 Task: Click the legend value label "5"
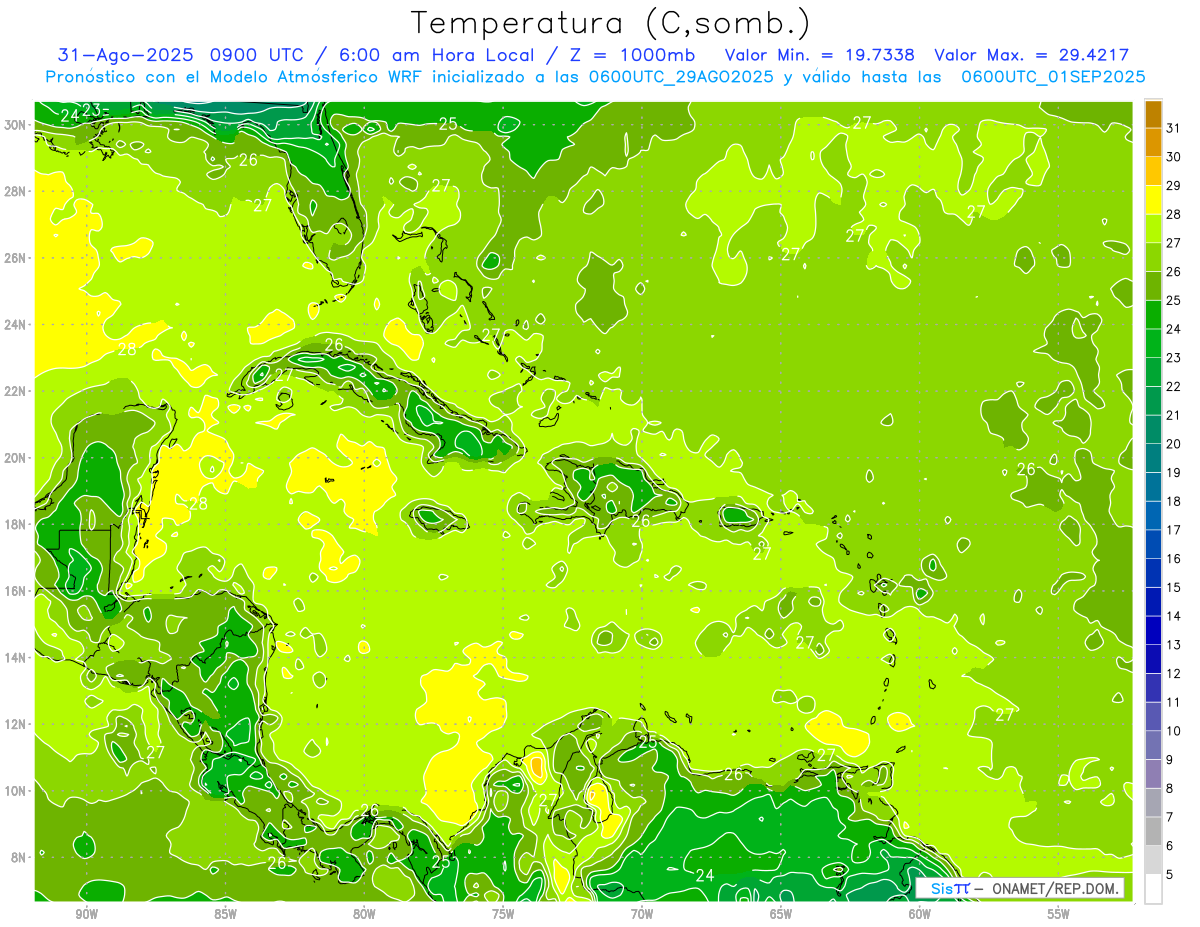tap(1170, 875)
